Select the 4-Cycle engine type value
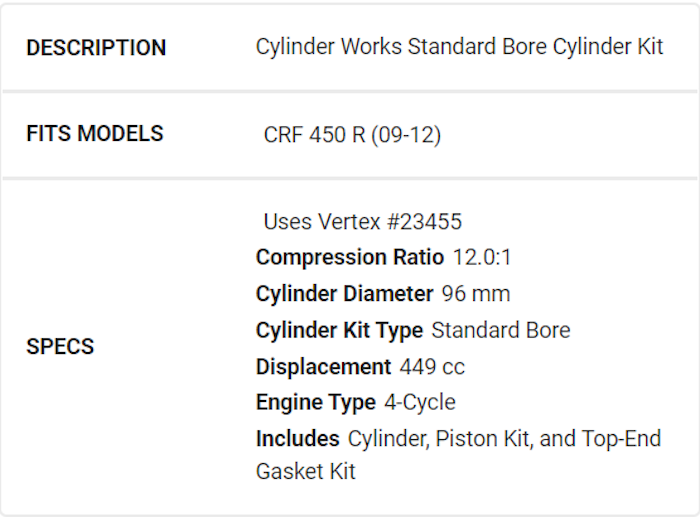This screenshot has width=700, height=517. coord(420,403)
